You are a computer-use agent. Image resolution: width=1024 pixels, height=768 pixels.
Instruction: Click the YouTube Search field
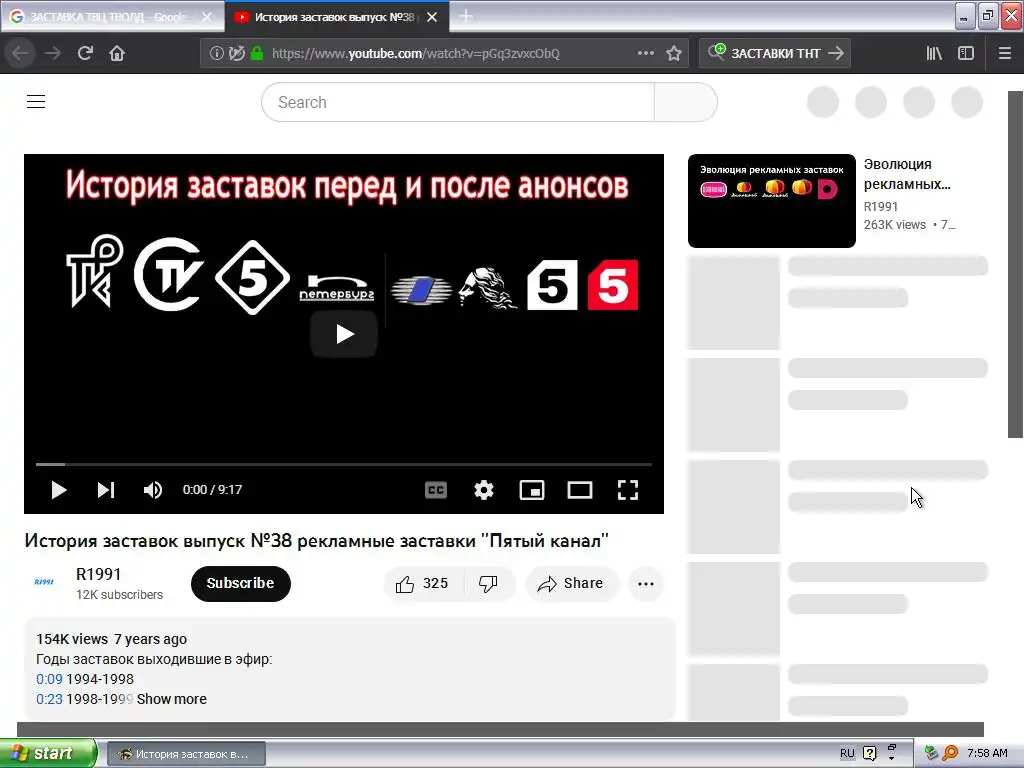click(x=458, y=103)
